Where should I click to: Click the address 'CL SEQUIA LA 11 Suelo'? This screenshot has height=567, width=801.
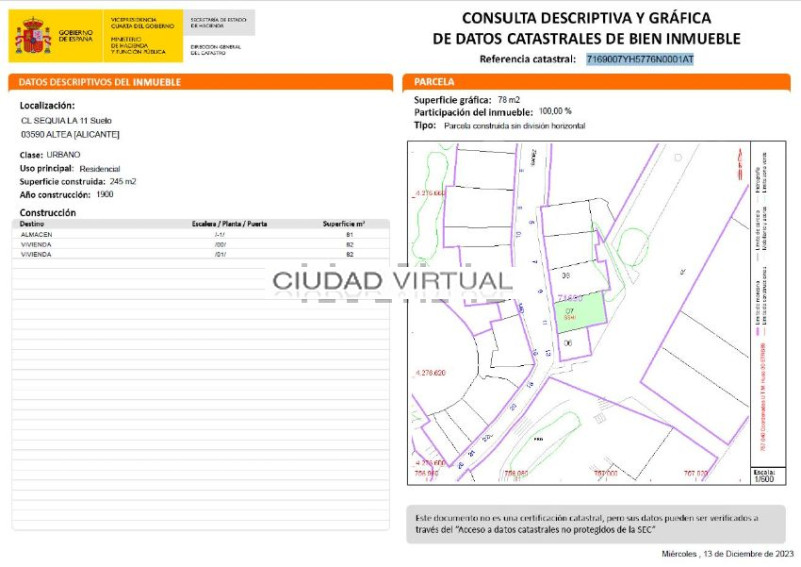66,121
